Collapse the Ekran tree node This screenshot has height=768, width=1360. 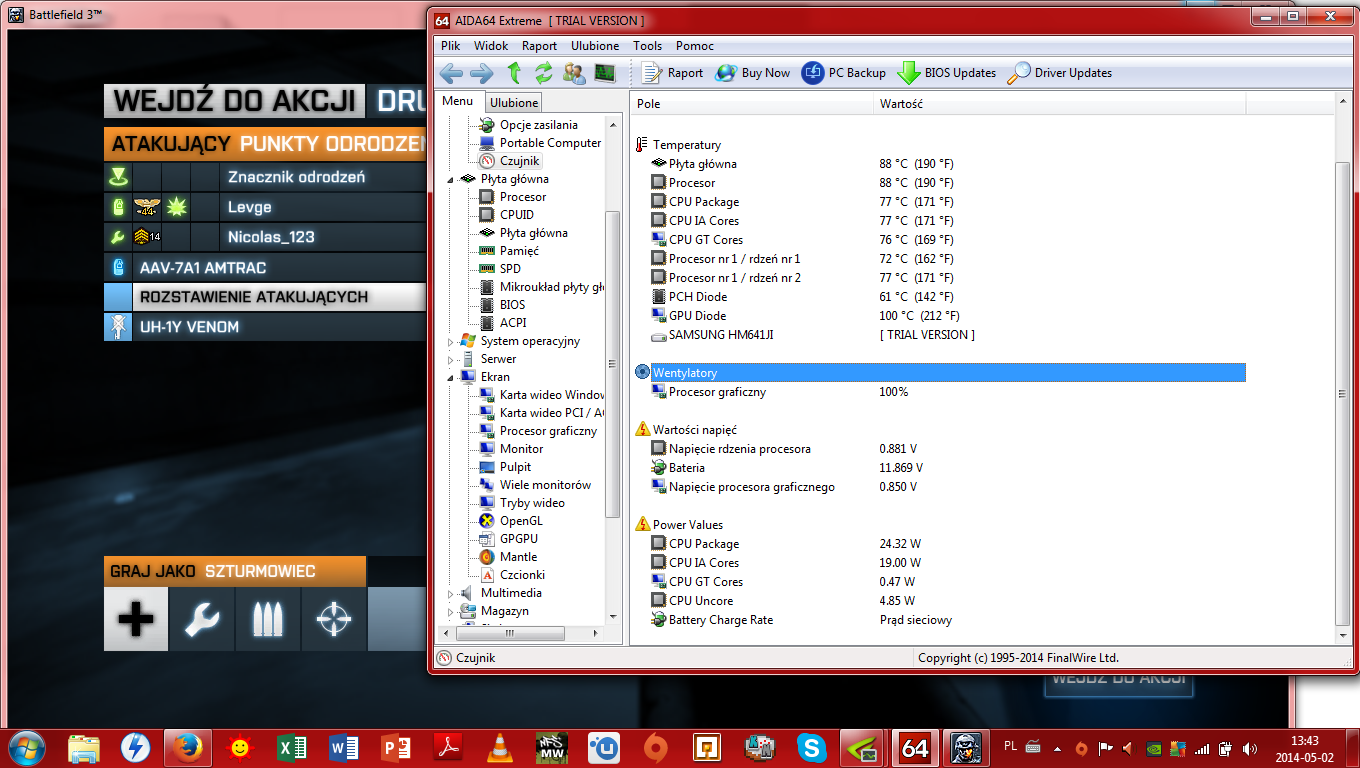point(451,378)
